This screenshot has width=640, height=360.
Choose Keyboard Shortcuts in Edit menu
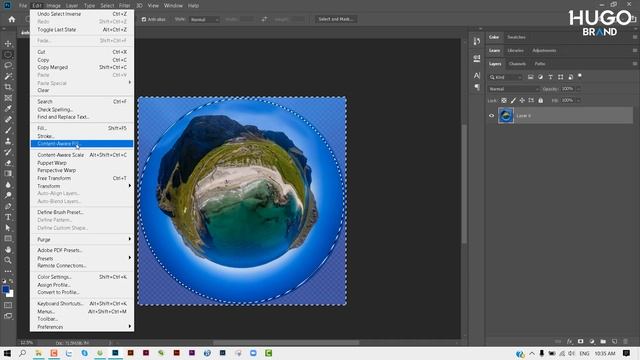pos(82,304)
